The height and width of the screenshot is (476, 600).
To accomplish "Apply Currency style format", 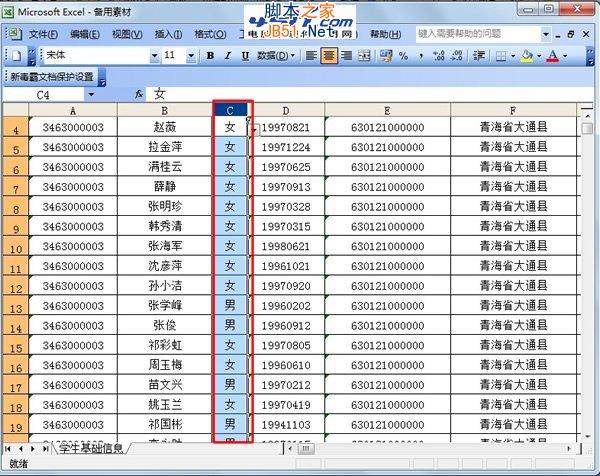I will [x=386, y=56].
